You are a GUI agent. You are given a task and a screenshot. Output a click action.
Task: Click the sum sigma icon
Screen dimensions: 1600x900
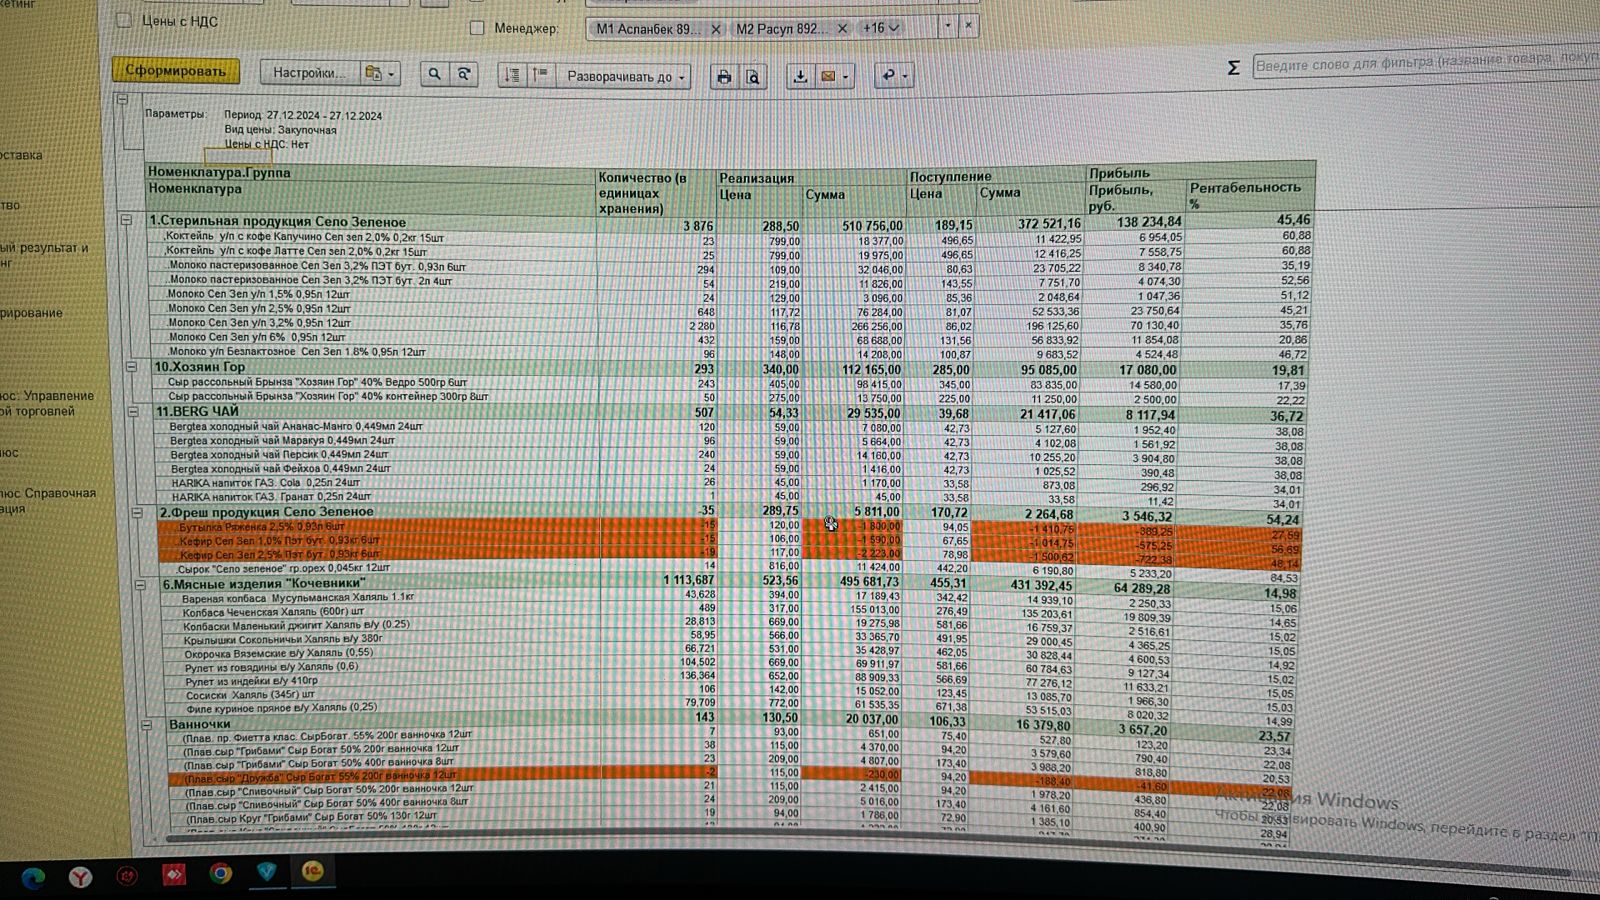pyautogui.click(x=1233, y=67)
